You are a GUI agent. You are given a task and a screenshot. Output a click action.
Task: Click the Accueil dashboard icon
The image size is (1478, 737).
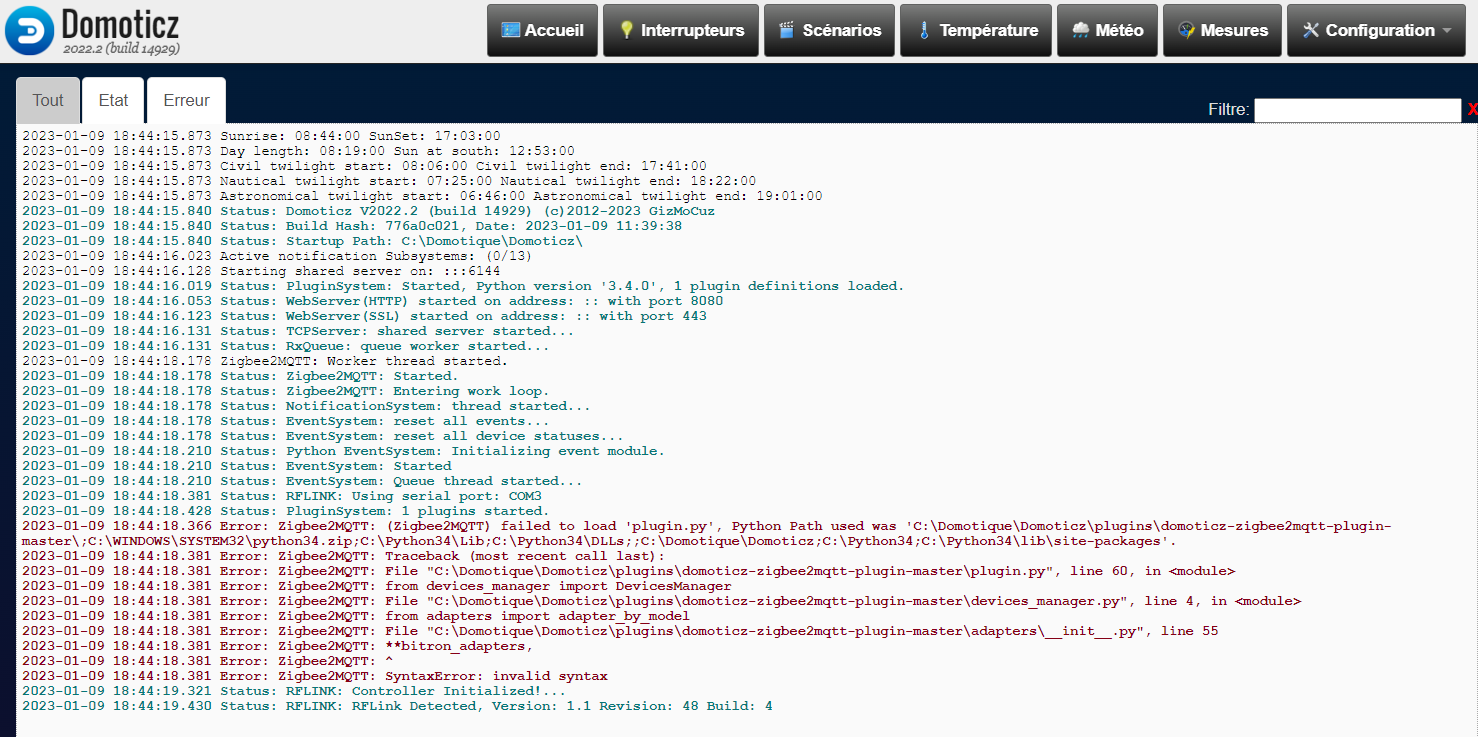[x=510, y=30]
